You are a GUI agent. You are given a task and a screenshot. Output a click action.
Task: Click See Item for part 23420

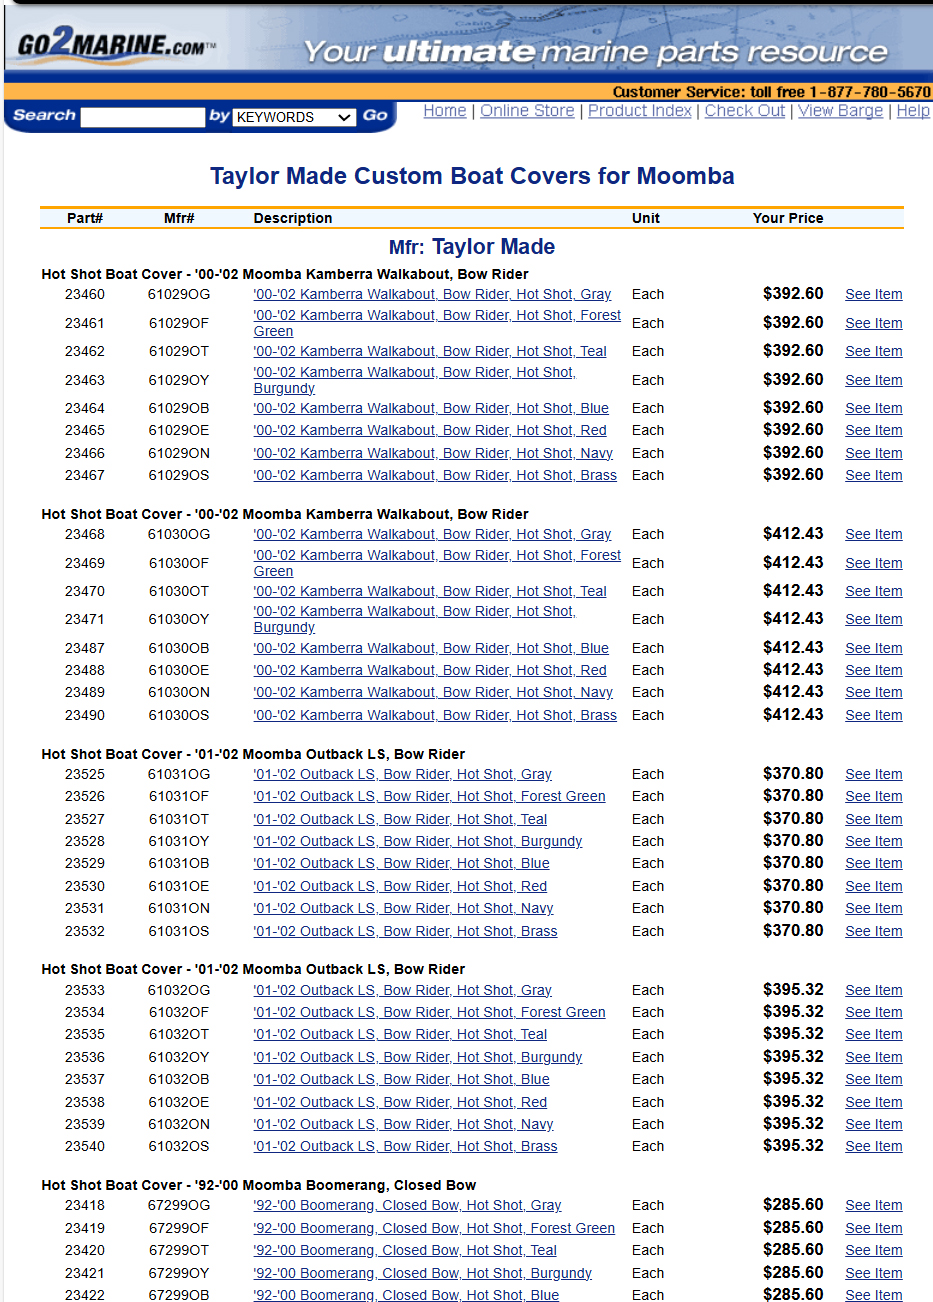[x=873, y=1250]
